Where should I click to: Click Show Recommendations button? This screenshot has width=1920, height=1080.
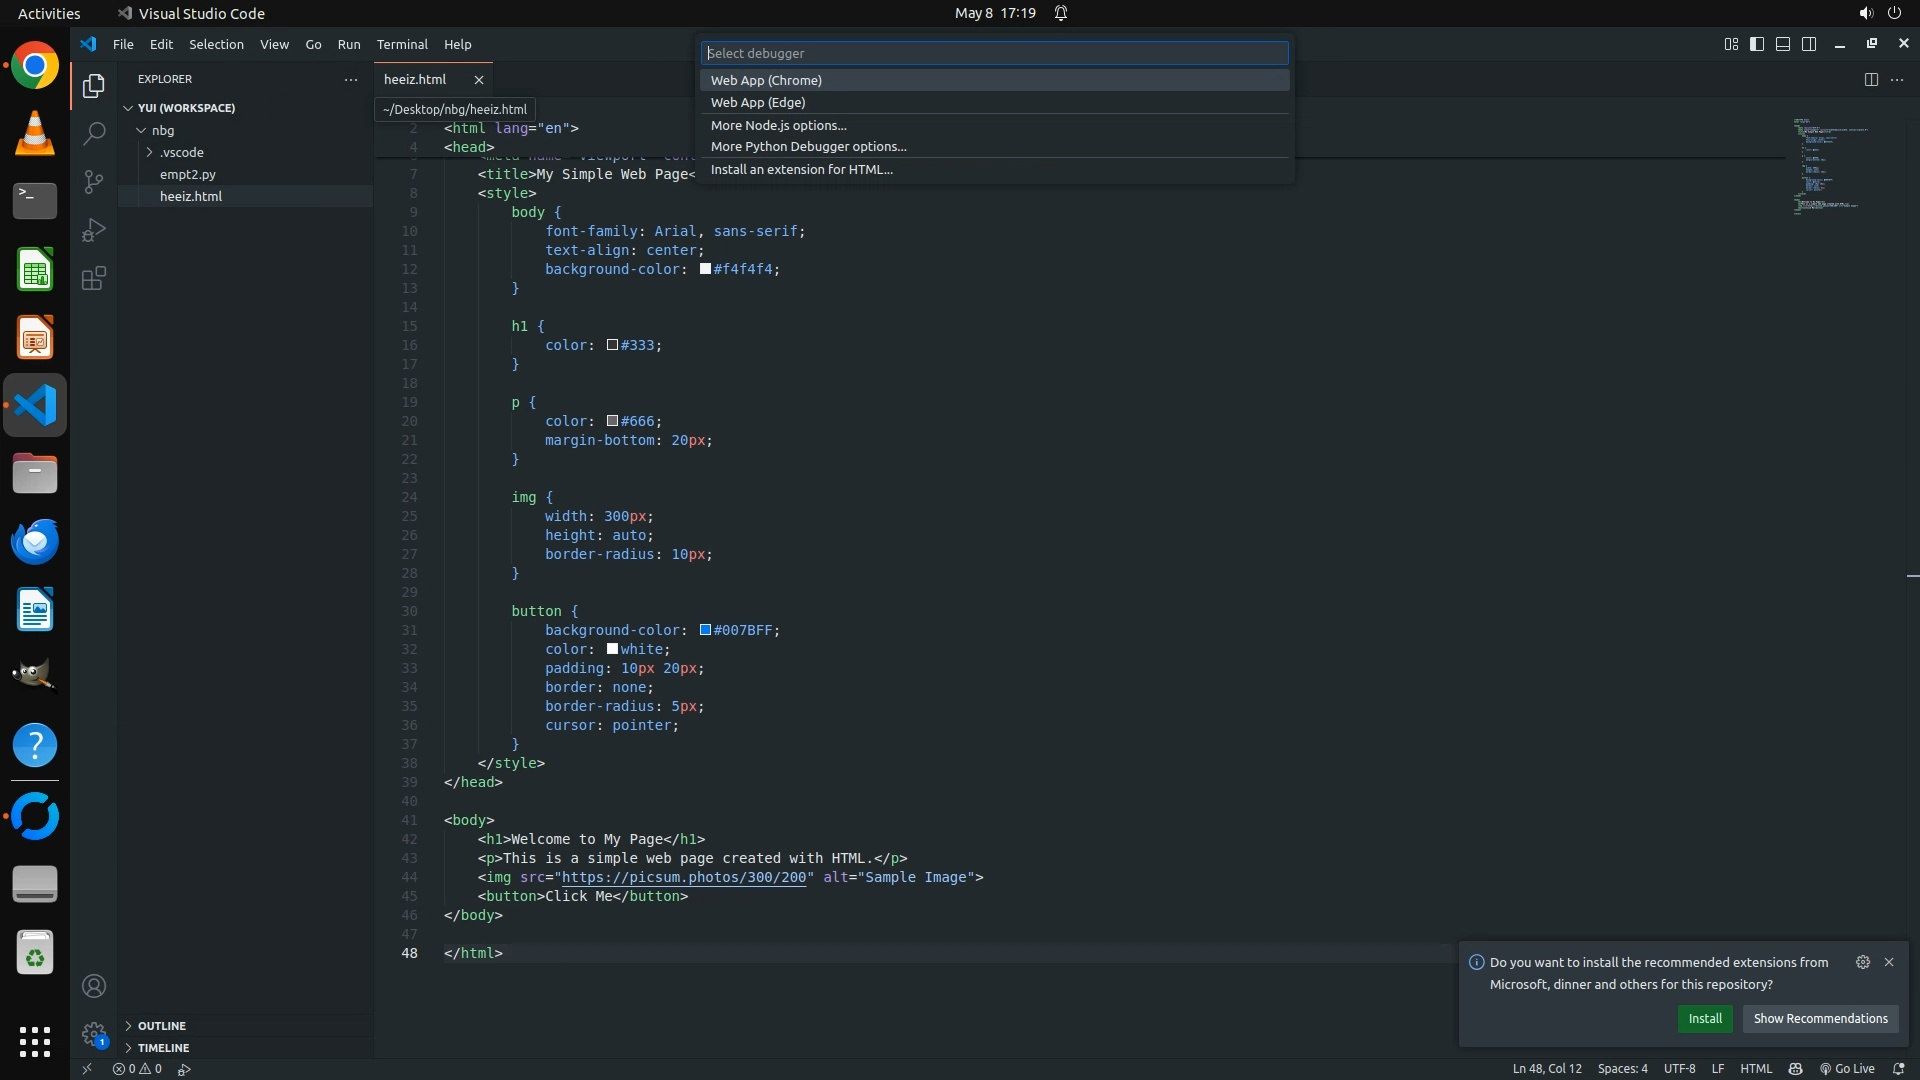click(x=1820, y=1019)
